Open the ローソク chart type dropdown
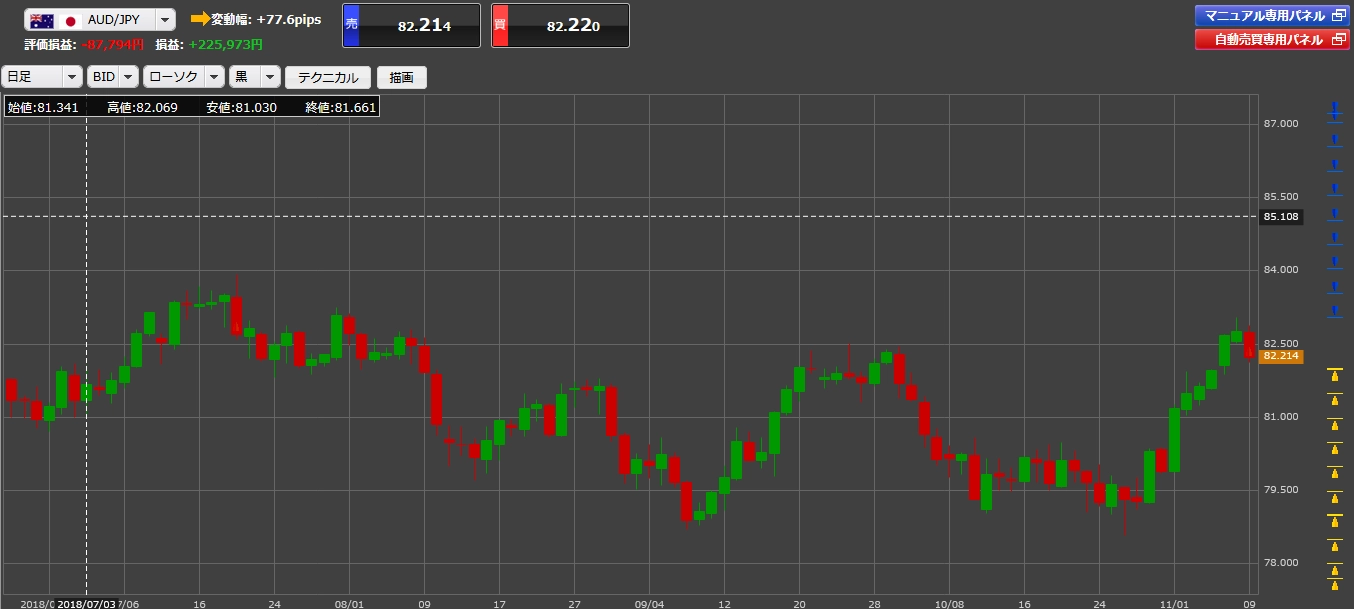 pyautogui.click(x=185, y=77)
